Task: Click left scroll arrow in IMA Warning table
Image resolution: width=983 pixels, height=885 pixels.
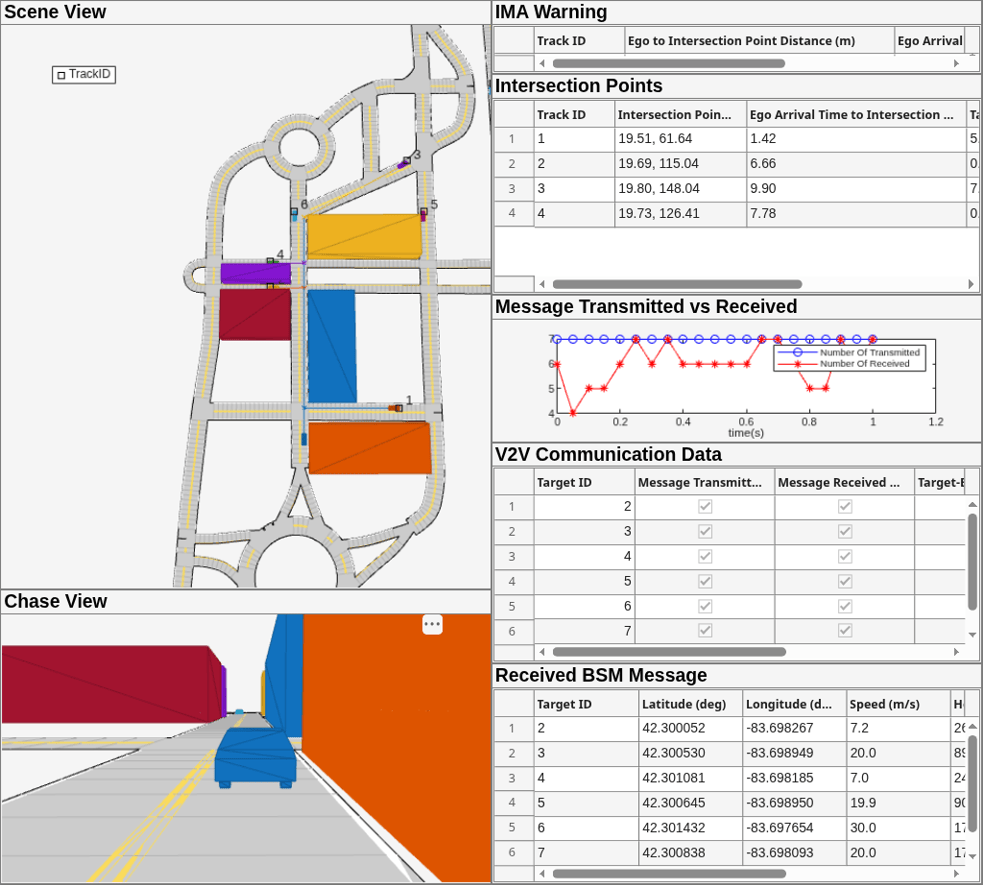Action: click(x=542, y=63)
